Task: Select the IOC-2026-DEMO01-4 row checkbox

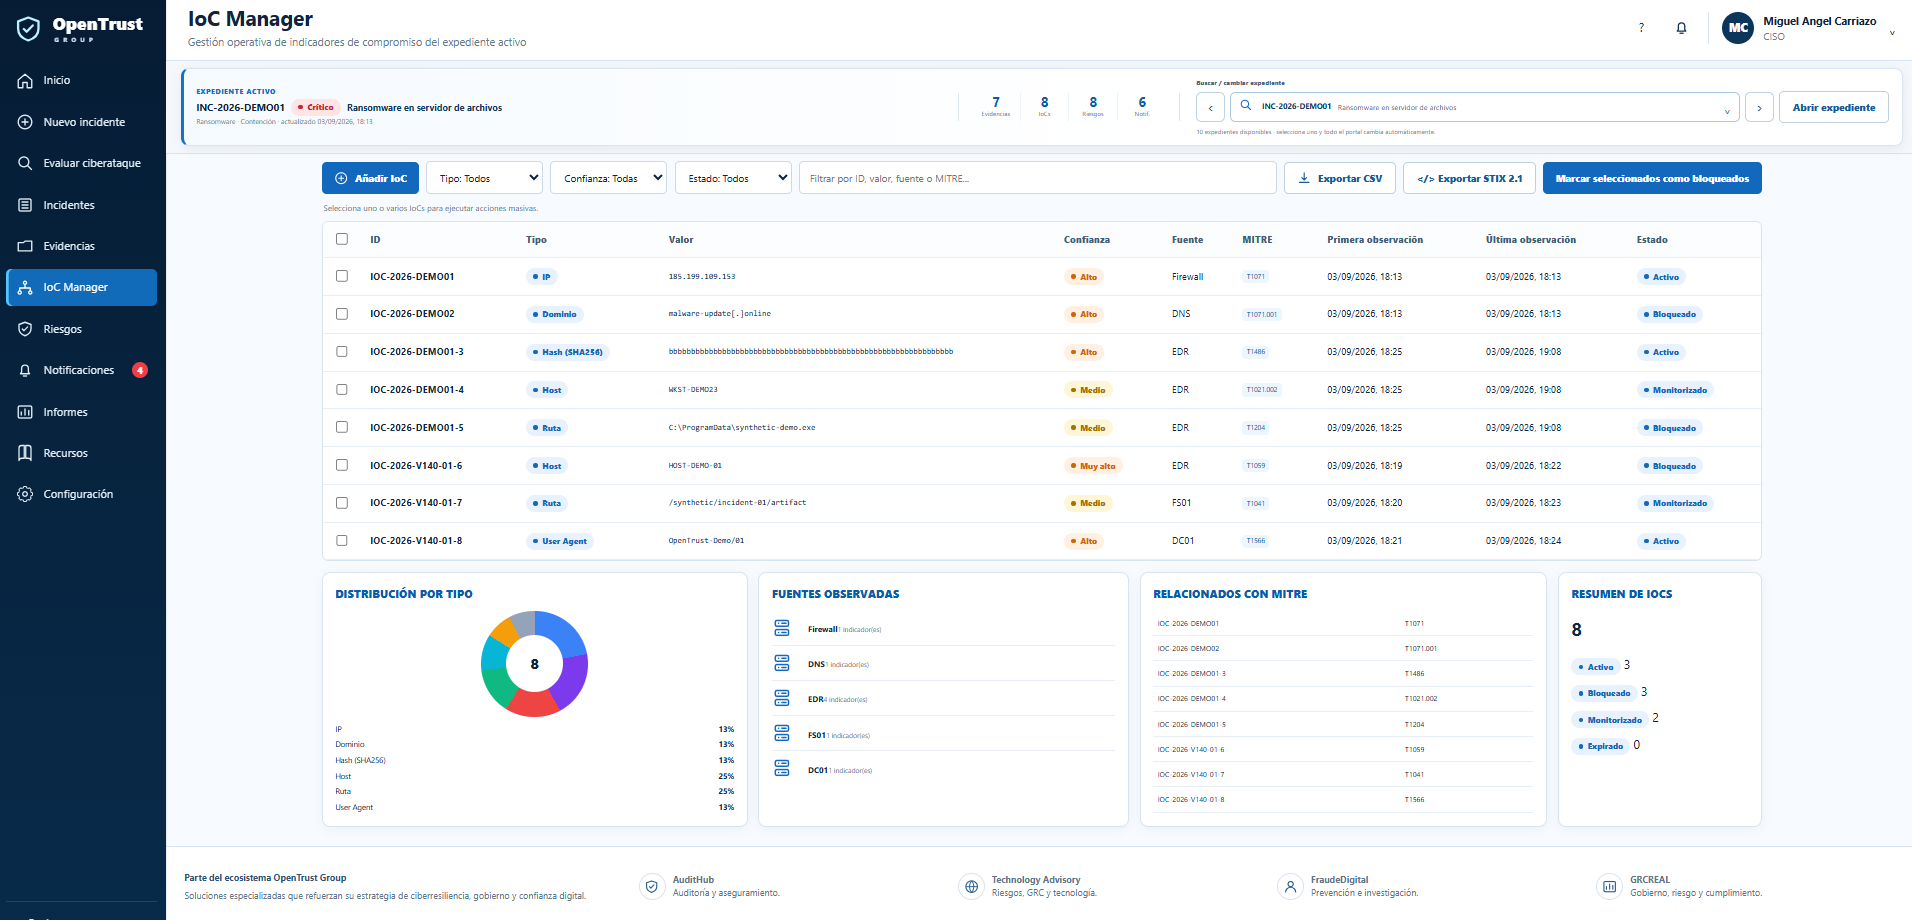Action: [x=342, y=390]
